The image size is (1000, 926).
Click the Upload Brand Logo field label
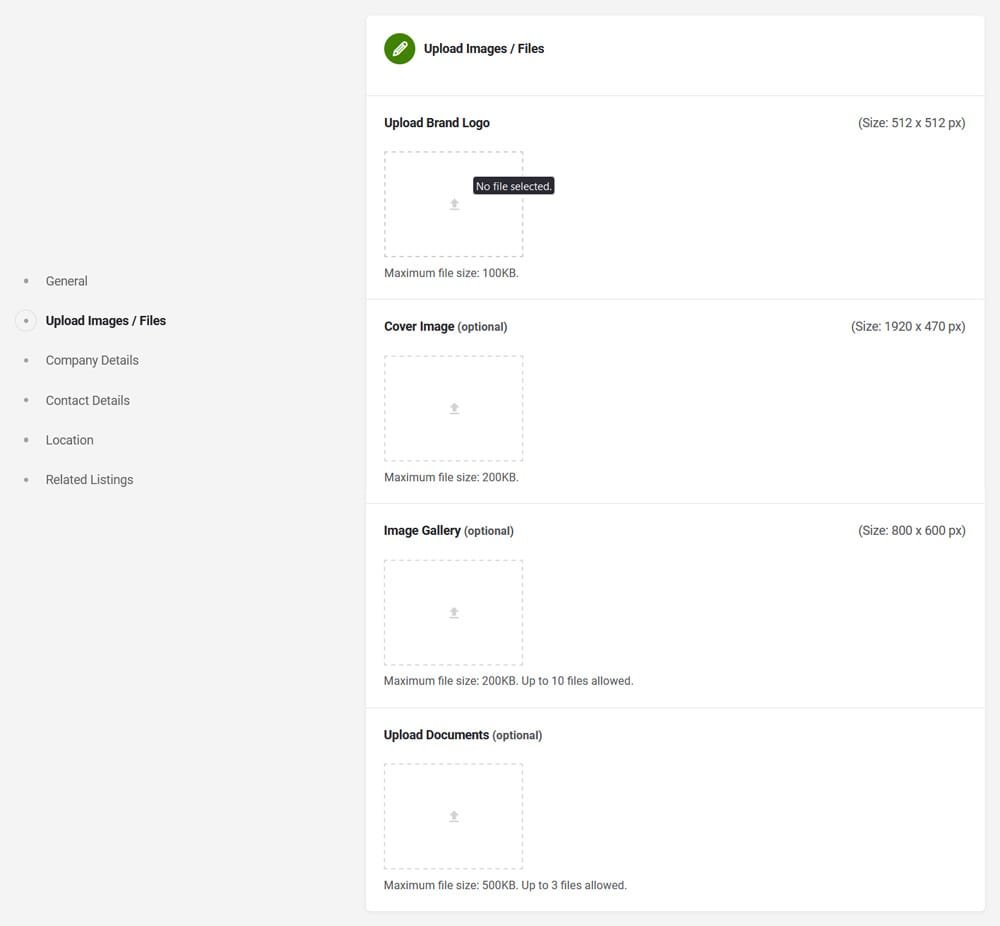coord(437,123)
